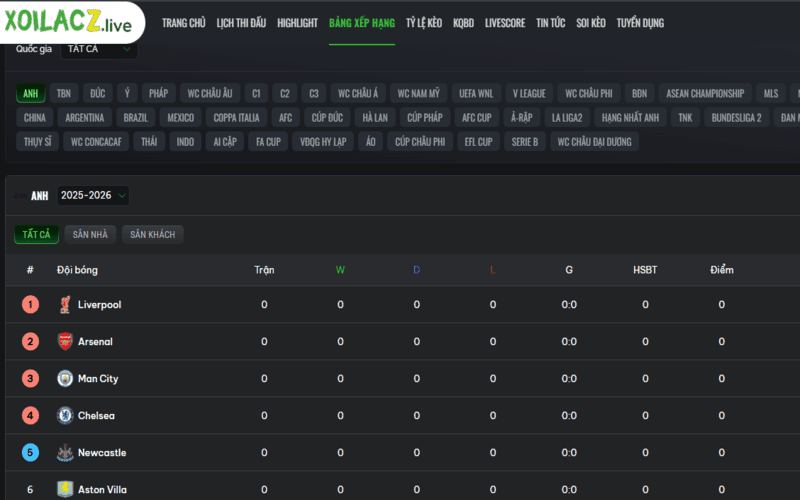This screenshot has width=800, height=500.
Task: Select UEFA WNL button
Action: click(x=476, y=93)
